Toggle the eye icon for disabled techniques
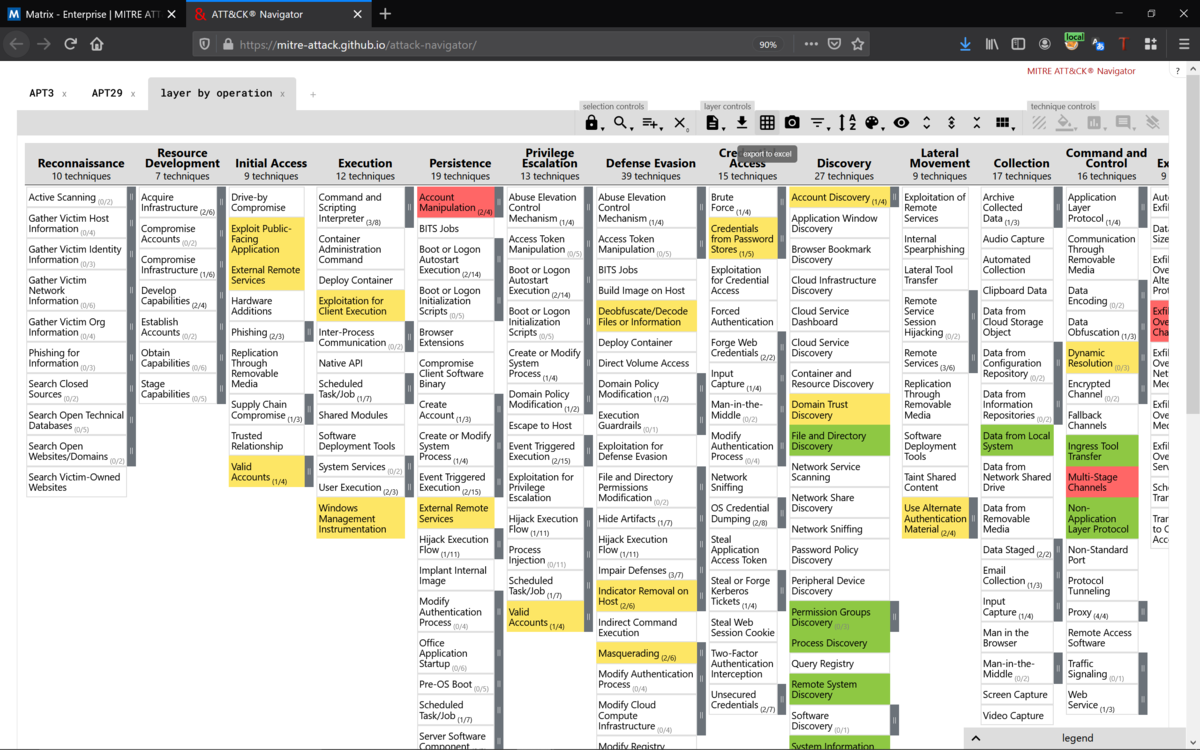This screenshot has width=1200, height=750. pyautogui.click(x=901, y=122)
